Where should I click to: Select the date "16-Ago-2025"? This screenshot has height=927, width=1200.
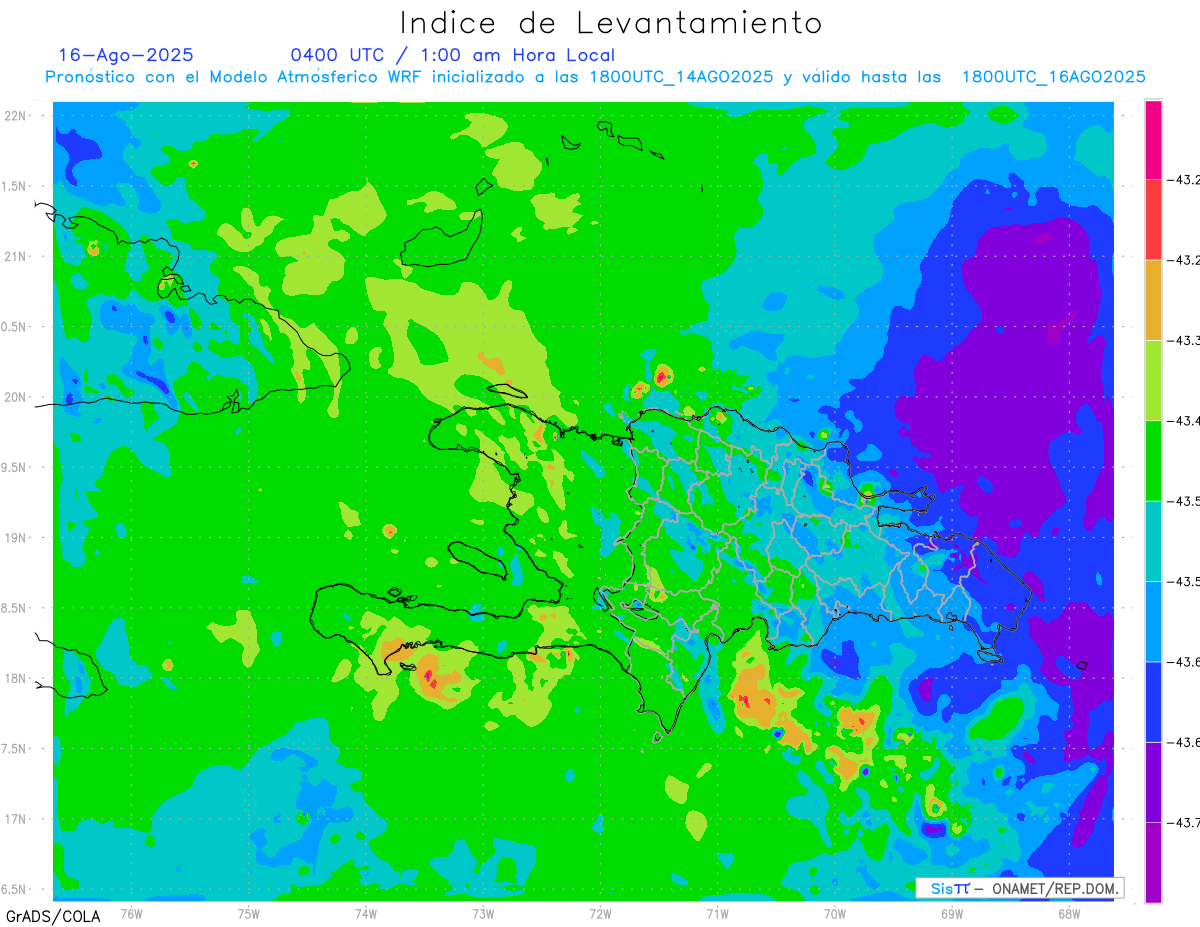tap(126, 55)
